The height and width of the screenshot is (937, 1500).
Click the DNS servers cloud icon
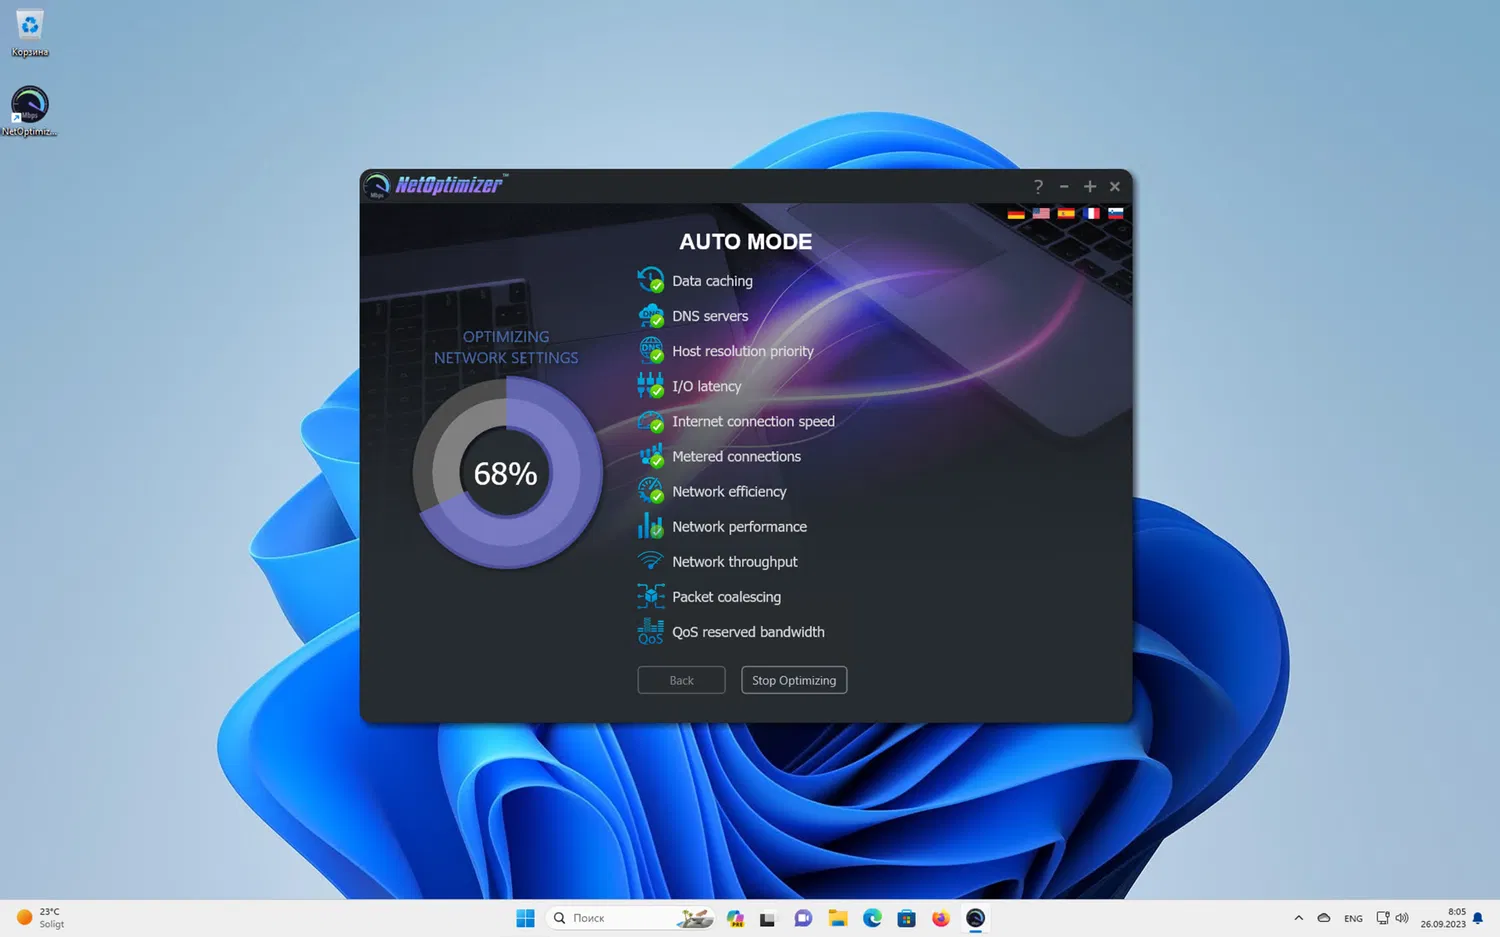(x=650, y=315)
